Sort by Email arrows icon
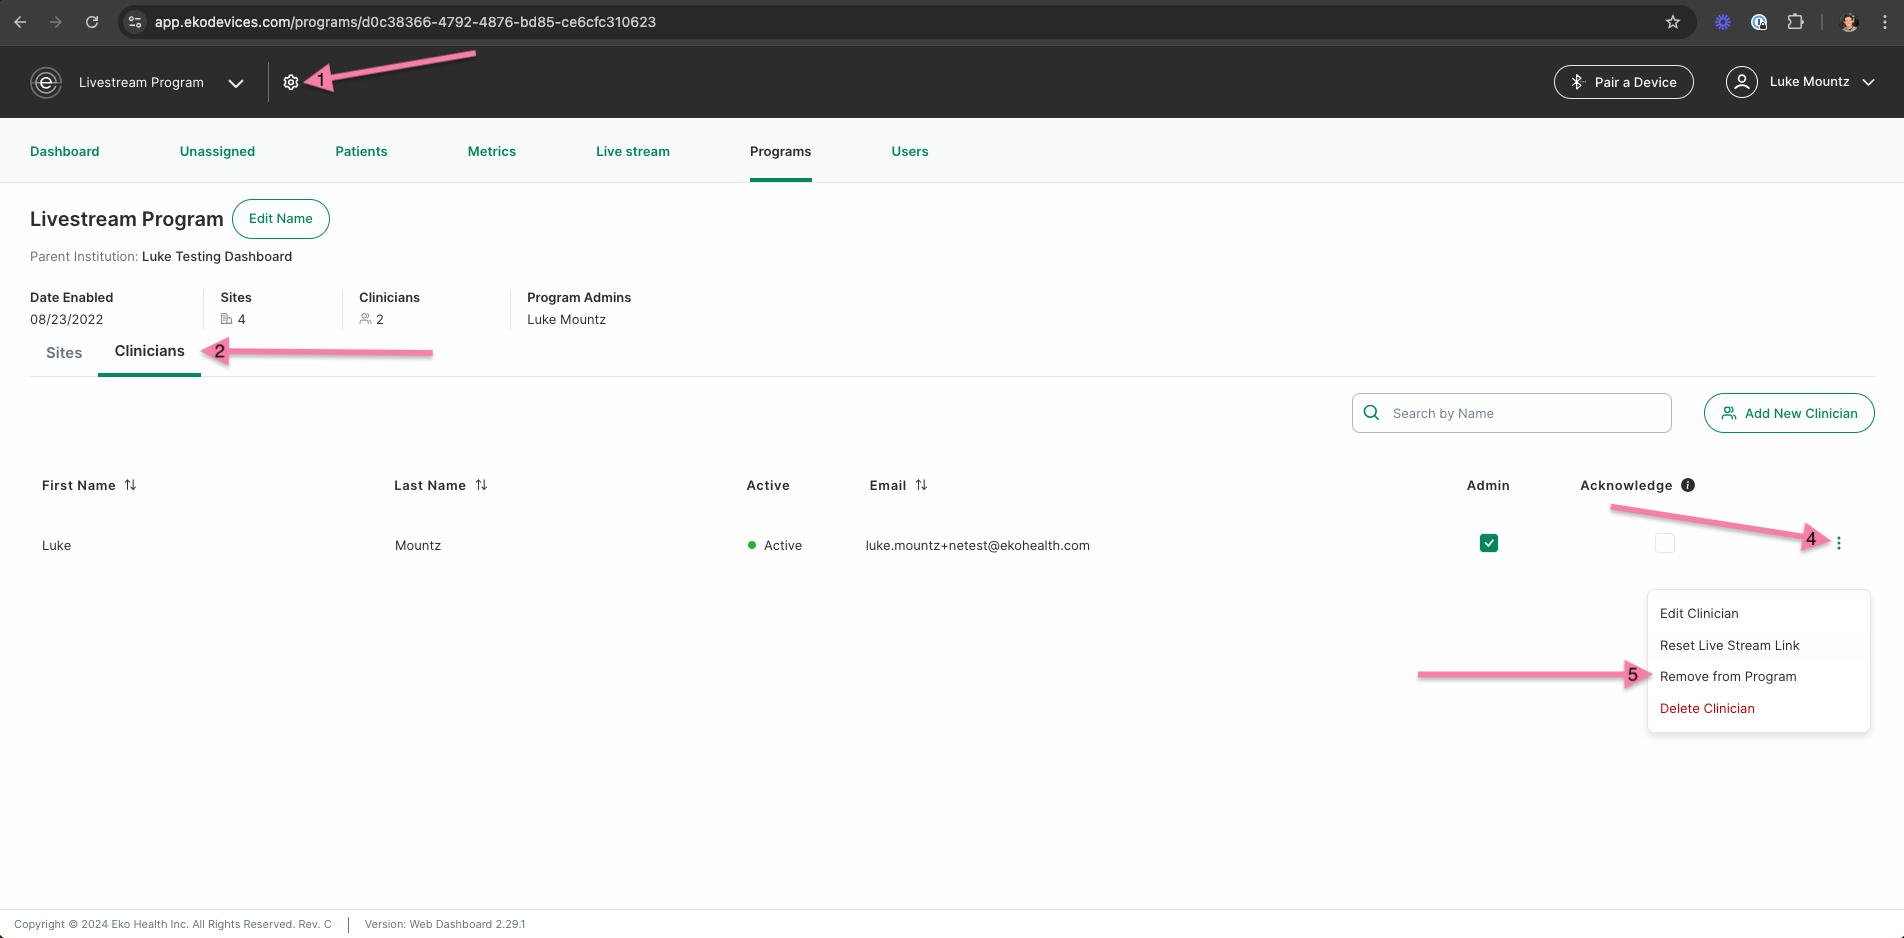The image size is (1904, 938). coord(921,485)
